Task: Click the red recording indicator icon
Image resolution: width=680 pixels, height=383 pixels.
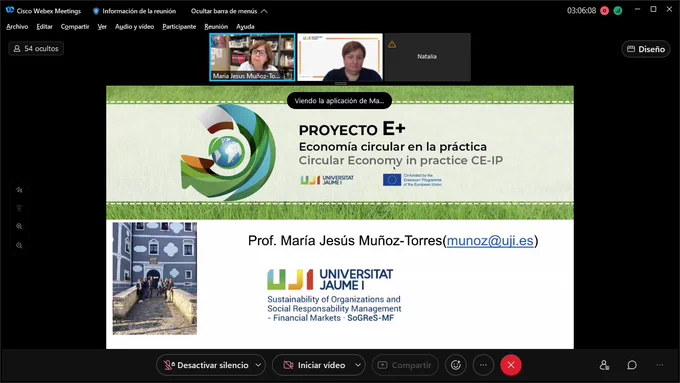Action: [x=605, y=11]
